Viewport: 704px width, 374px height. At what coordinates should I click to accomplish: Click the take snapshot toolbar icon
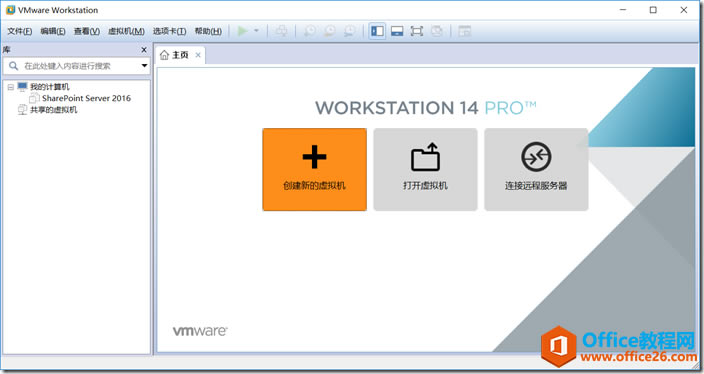click(309, 31)
